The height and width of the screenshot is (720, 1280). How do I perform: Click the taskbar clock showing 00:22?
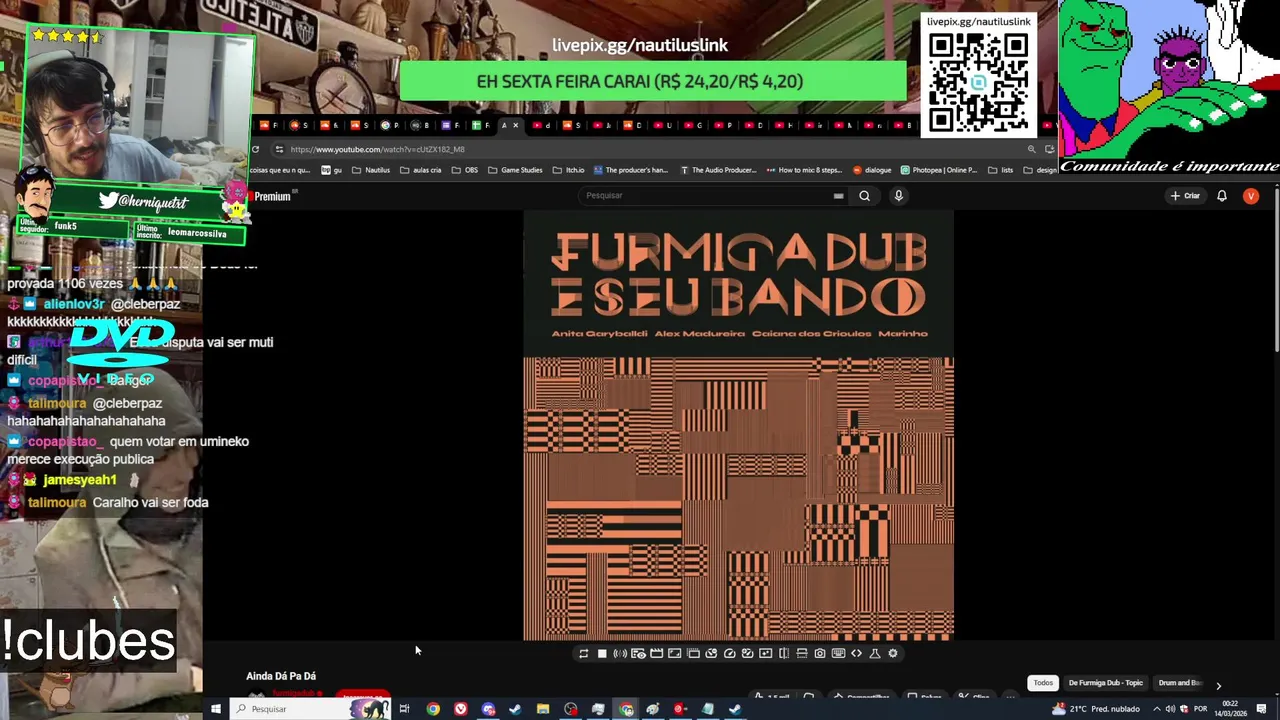[x=1230, y=709]
